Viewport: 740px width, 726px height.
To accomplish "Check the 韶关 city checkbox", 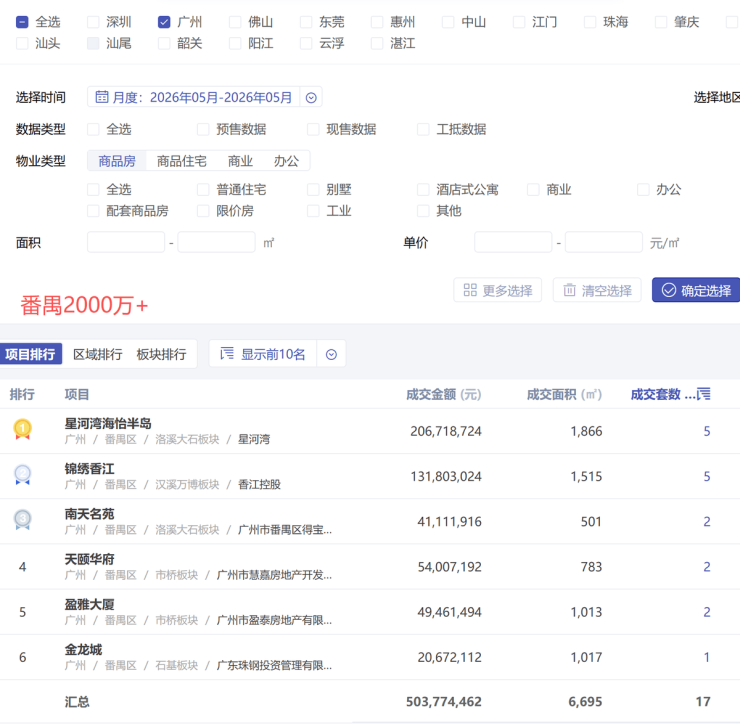I will (164, 43).
